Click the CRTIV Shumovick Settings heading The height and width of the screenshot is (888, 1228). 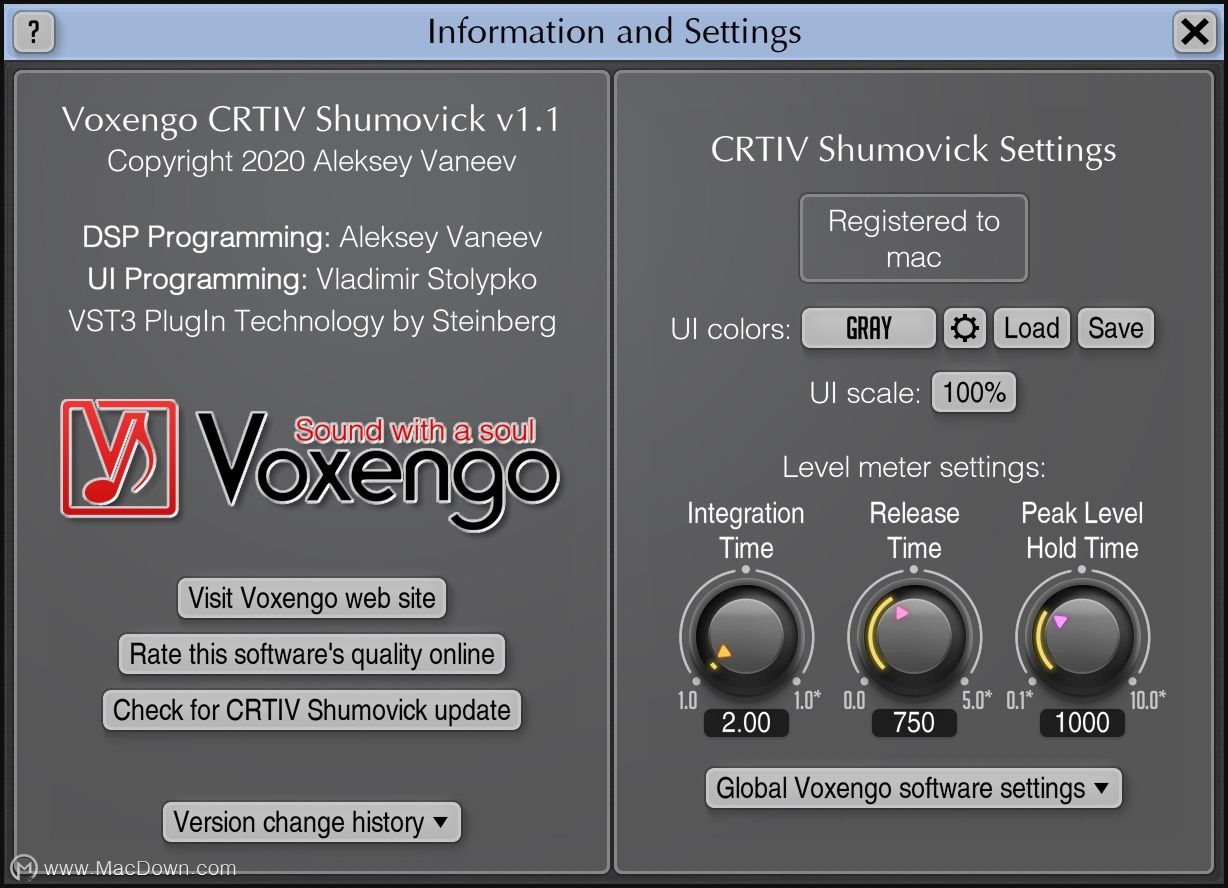coord(914,150)
